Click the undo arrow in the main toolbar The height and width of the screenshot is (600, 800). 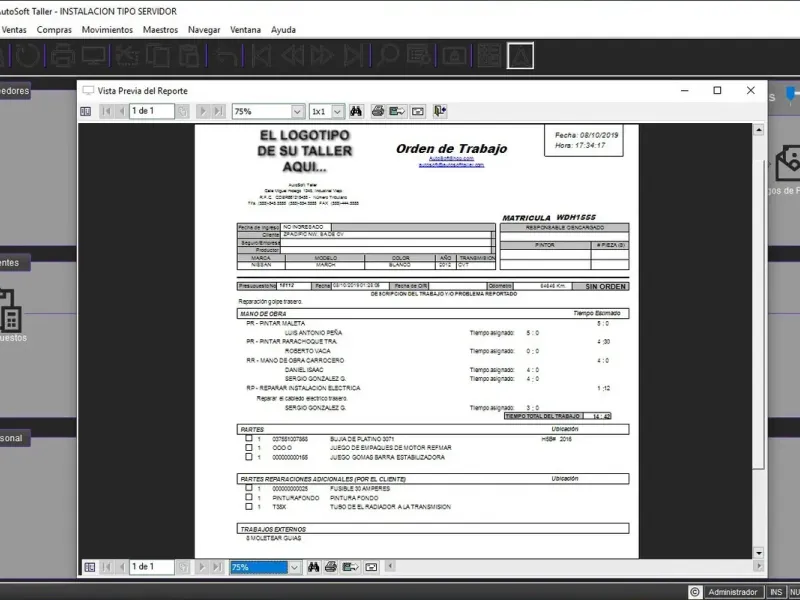click(x=226, y=56)
